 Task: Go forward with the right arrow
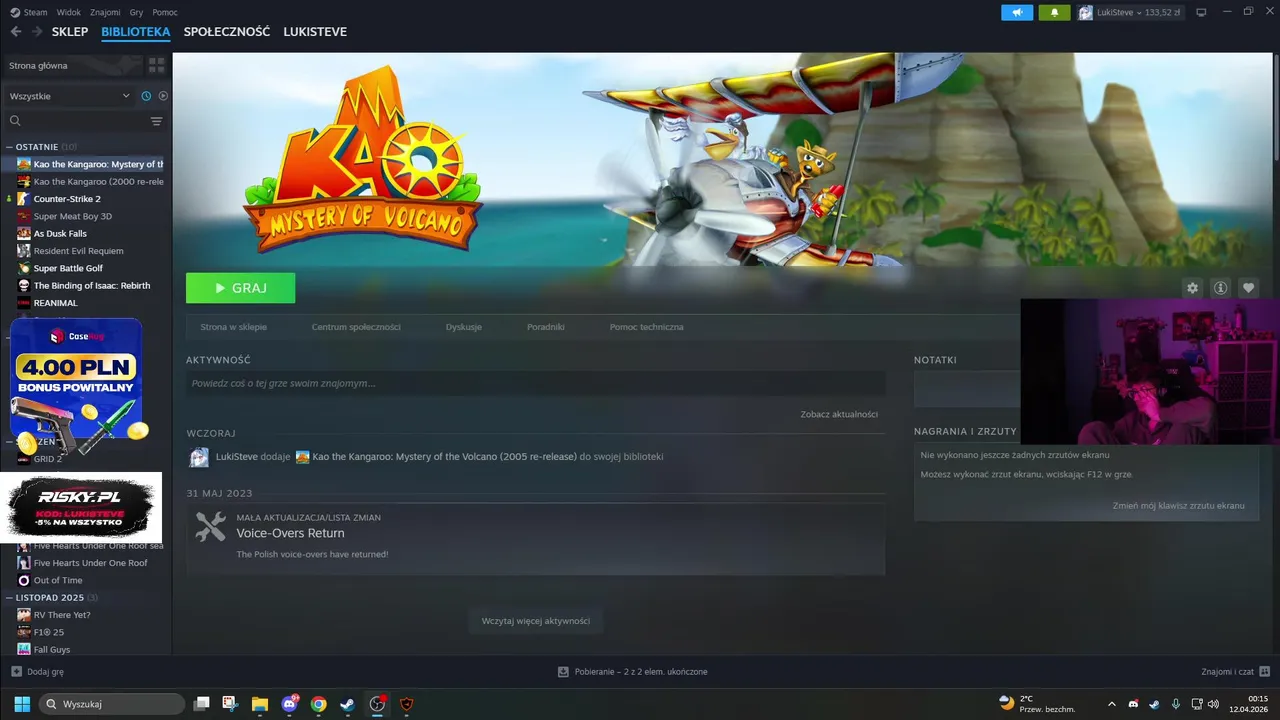[37, 32]
